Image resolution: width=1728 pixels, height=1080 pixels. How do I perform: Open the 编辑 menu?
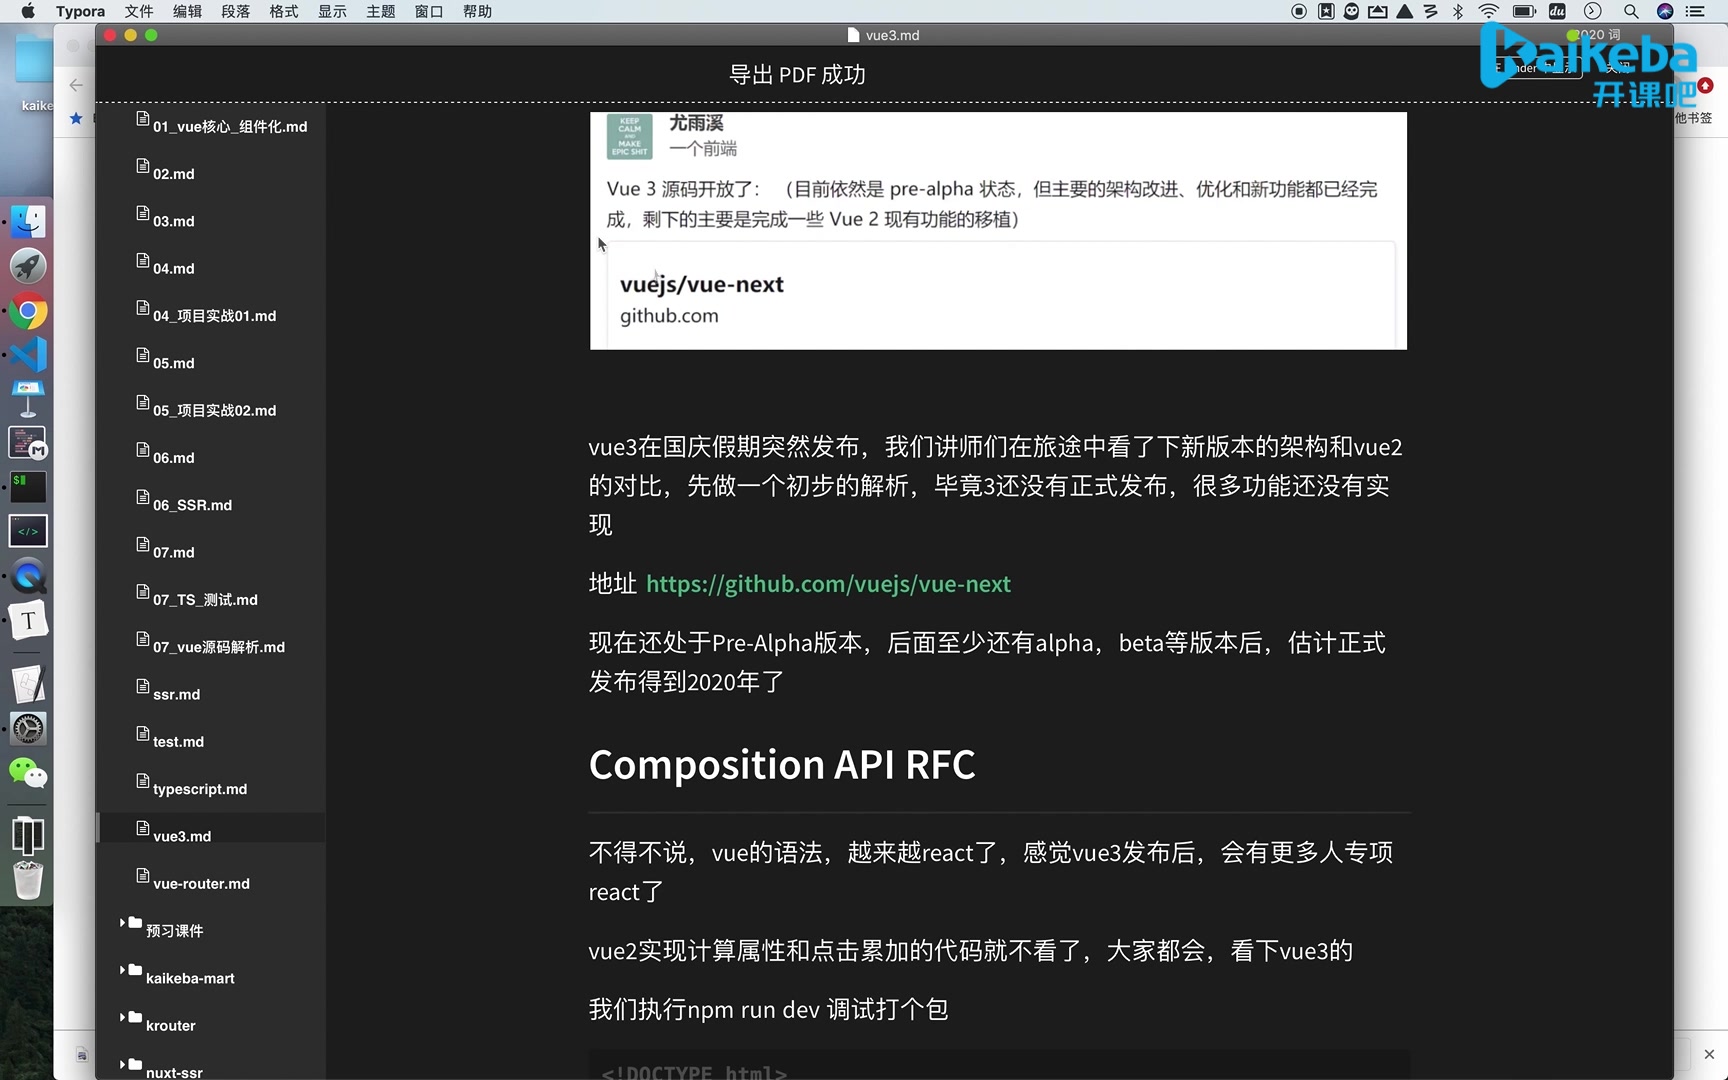[187, 11]
